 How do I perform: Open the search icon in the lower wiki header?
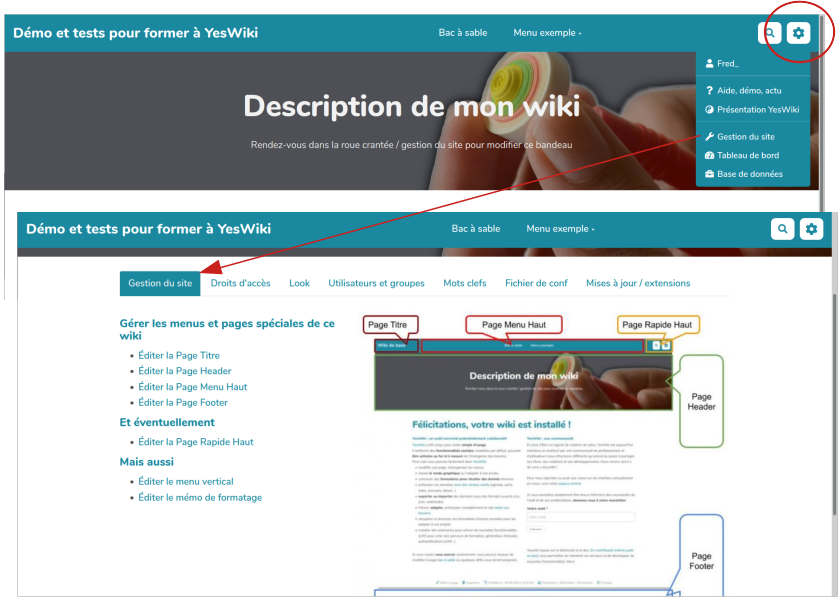point(783,229)
